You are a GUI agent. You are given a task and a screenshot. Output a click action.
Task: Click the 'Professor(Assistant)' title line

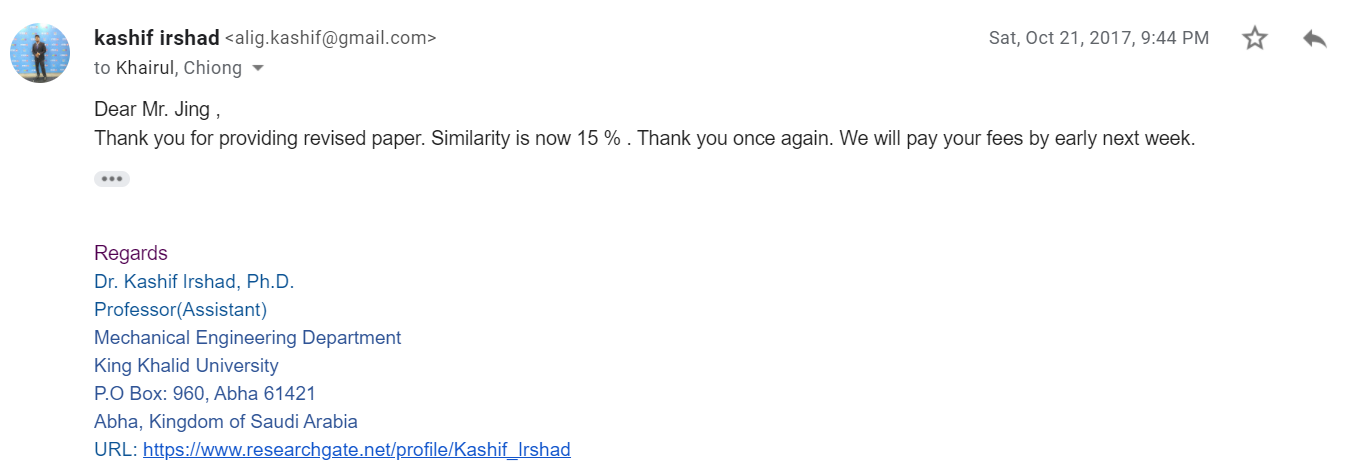tap(180, 310)
